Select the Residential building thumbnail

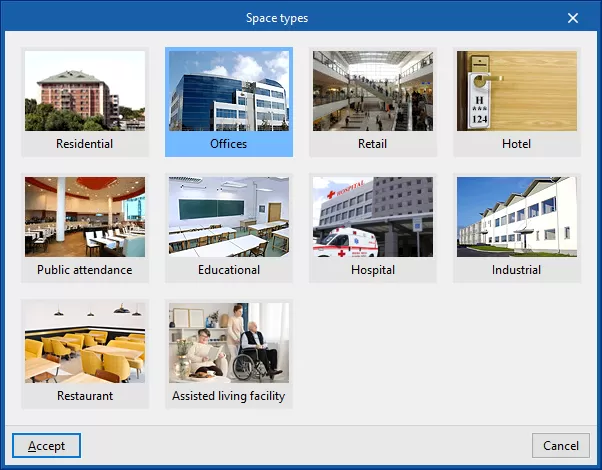coord(85,91)
